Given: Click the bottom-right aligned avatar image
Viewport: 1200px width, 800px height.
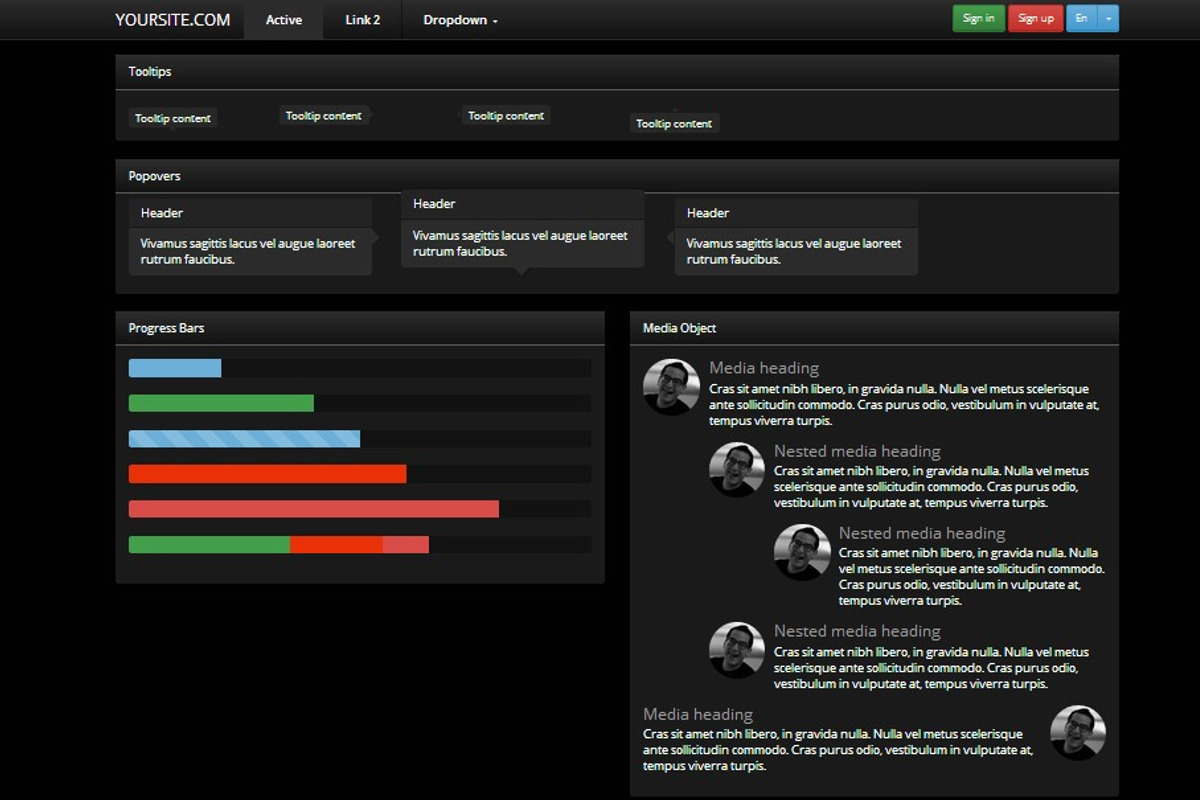Looking at the screenshot, I should coord(1078,733).
